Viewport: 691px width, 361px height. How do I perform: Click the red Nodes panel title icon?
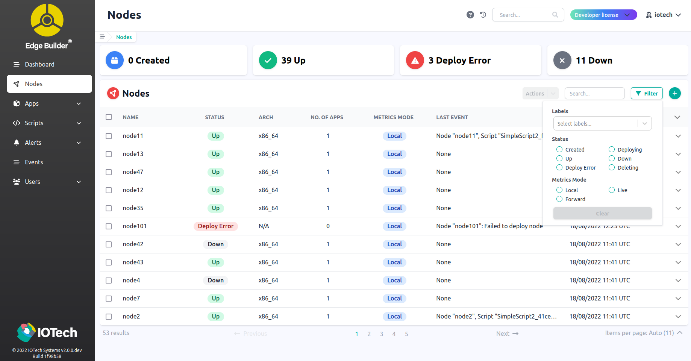tap(113, 93)
